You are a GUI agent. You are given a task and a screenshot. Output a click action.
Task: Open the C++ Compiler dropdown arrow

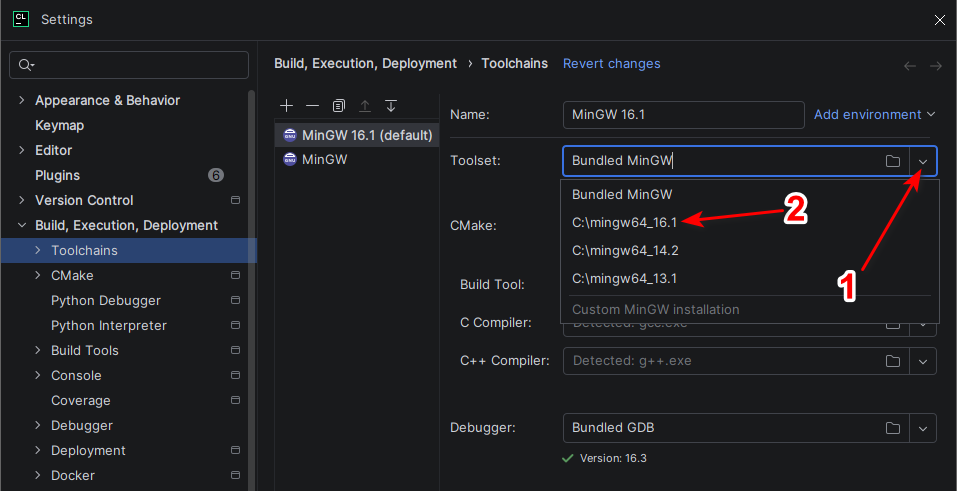923,361
